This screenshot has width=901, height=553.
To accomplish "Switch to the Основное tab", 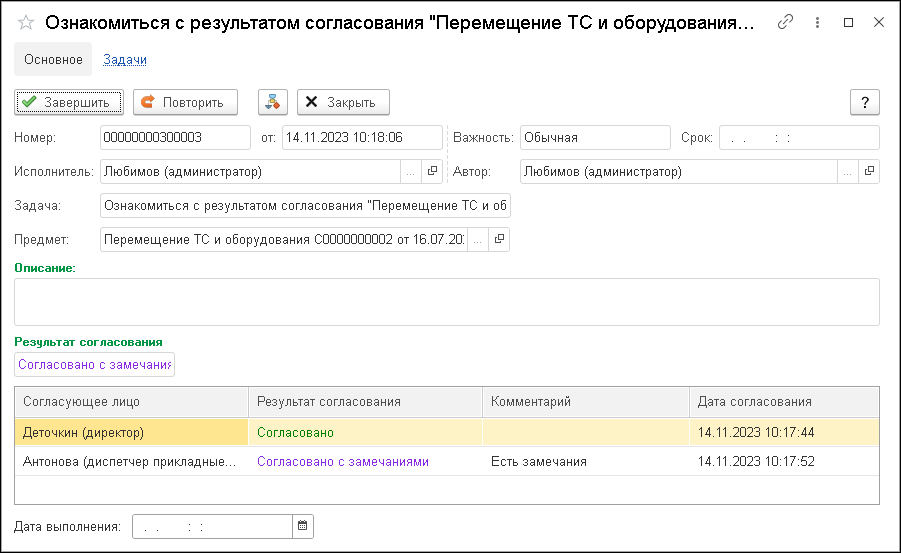I will pyautogui.click(x=53, y=59).
